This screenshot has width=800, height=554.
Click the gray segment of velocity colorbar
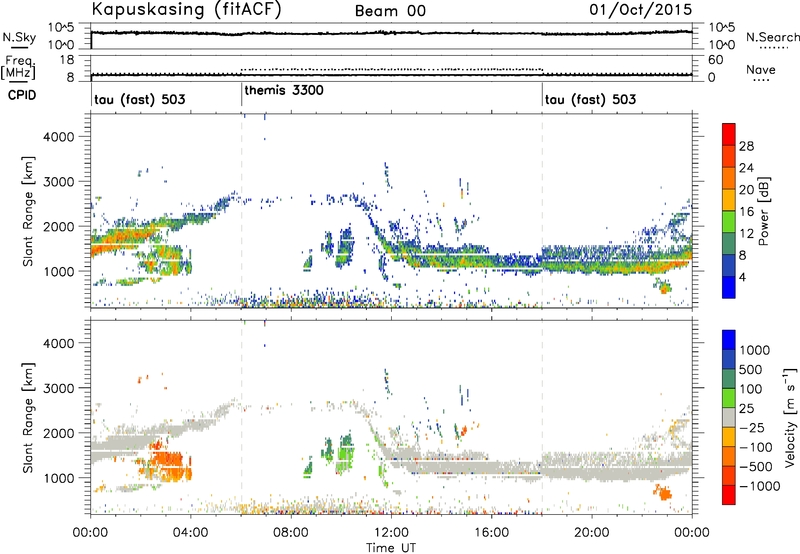729,417
